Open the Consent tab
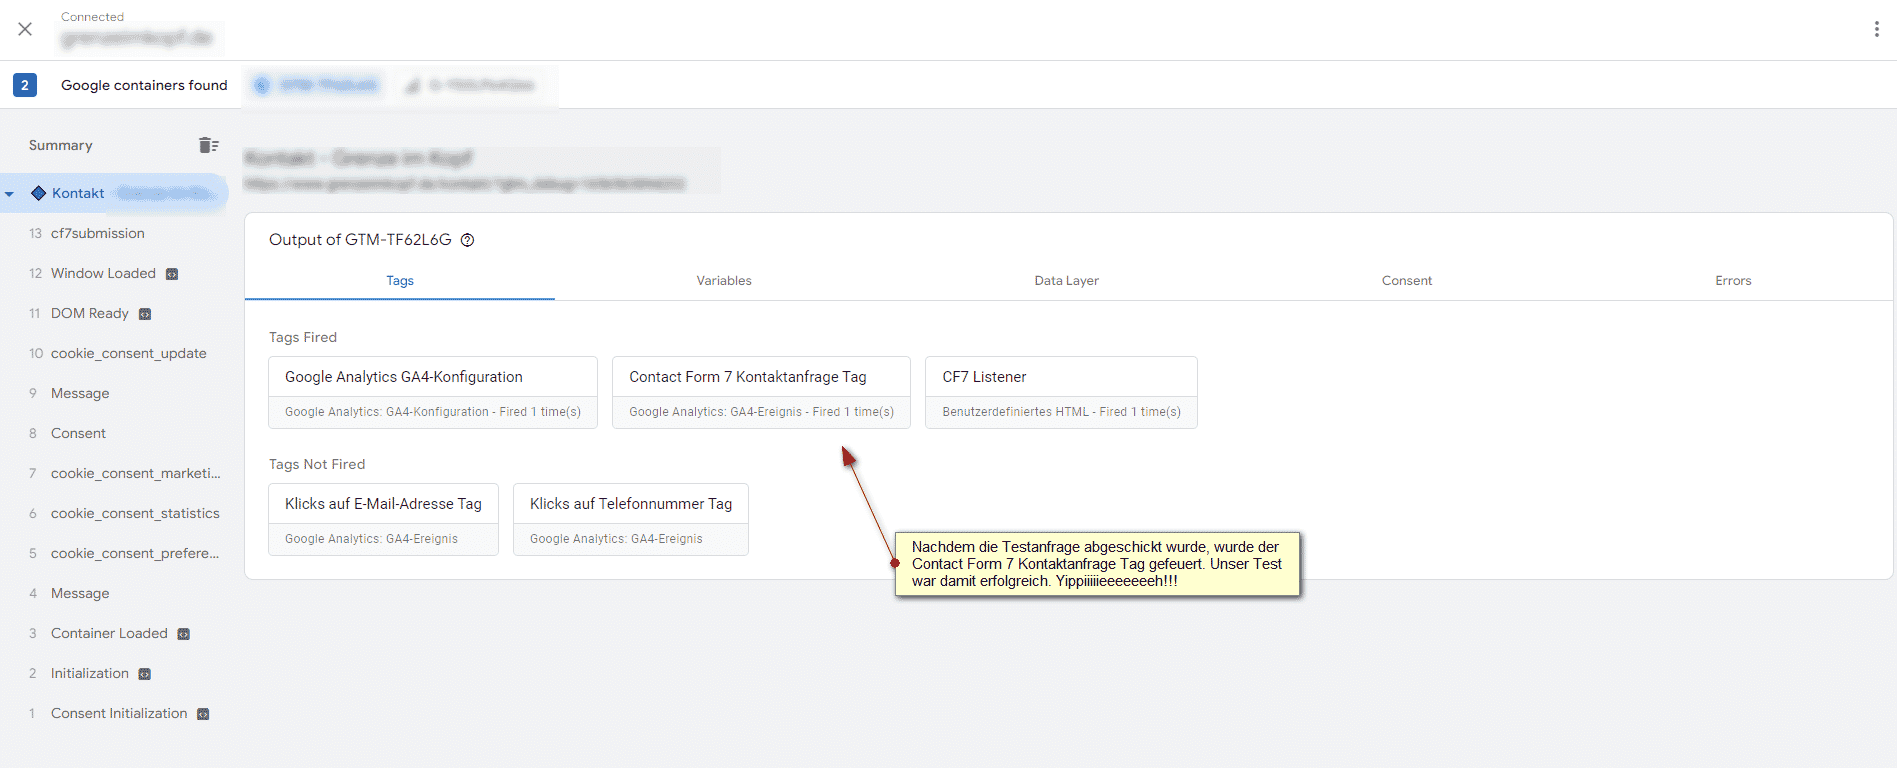This screenshot has width=1897, height=768. (1407, 281)
